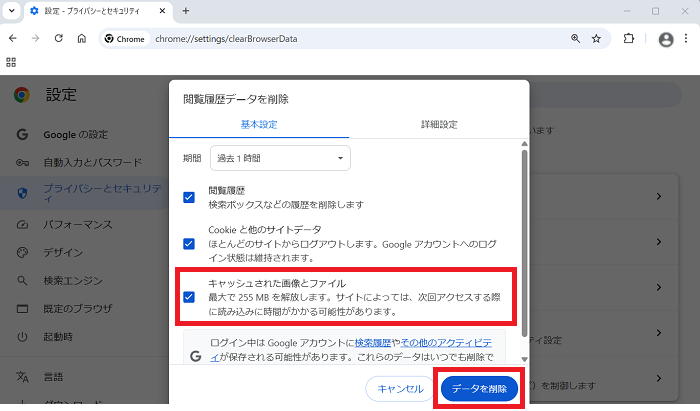
Task: Open the Chrome profile avatar icon
Action: coord(666,38)
